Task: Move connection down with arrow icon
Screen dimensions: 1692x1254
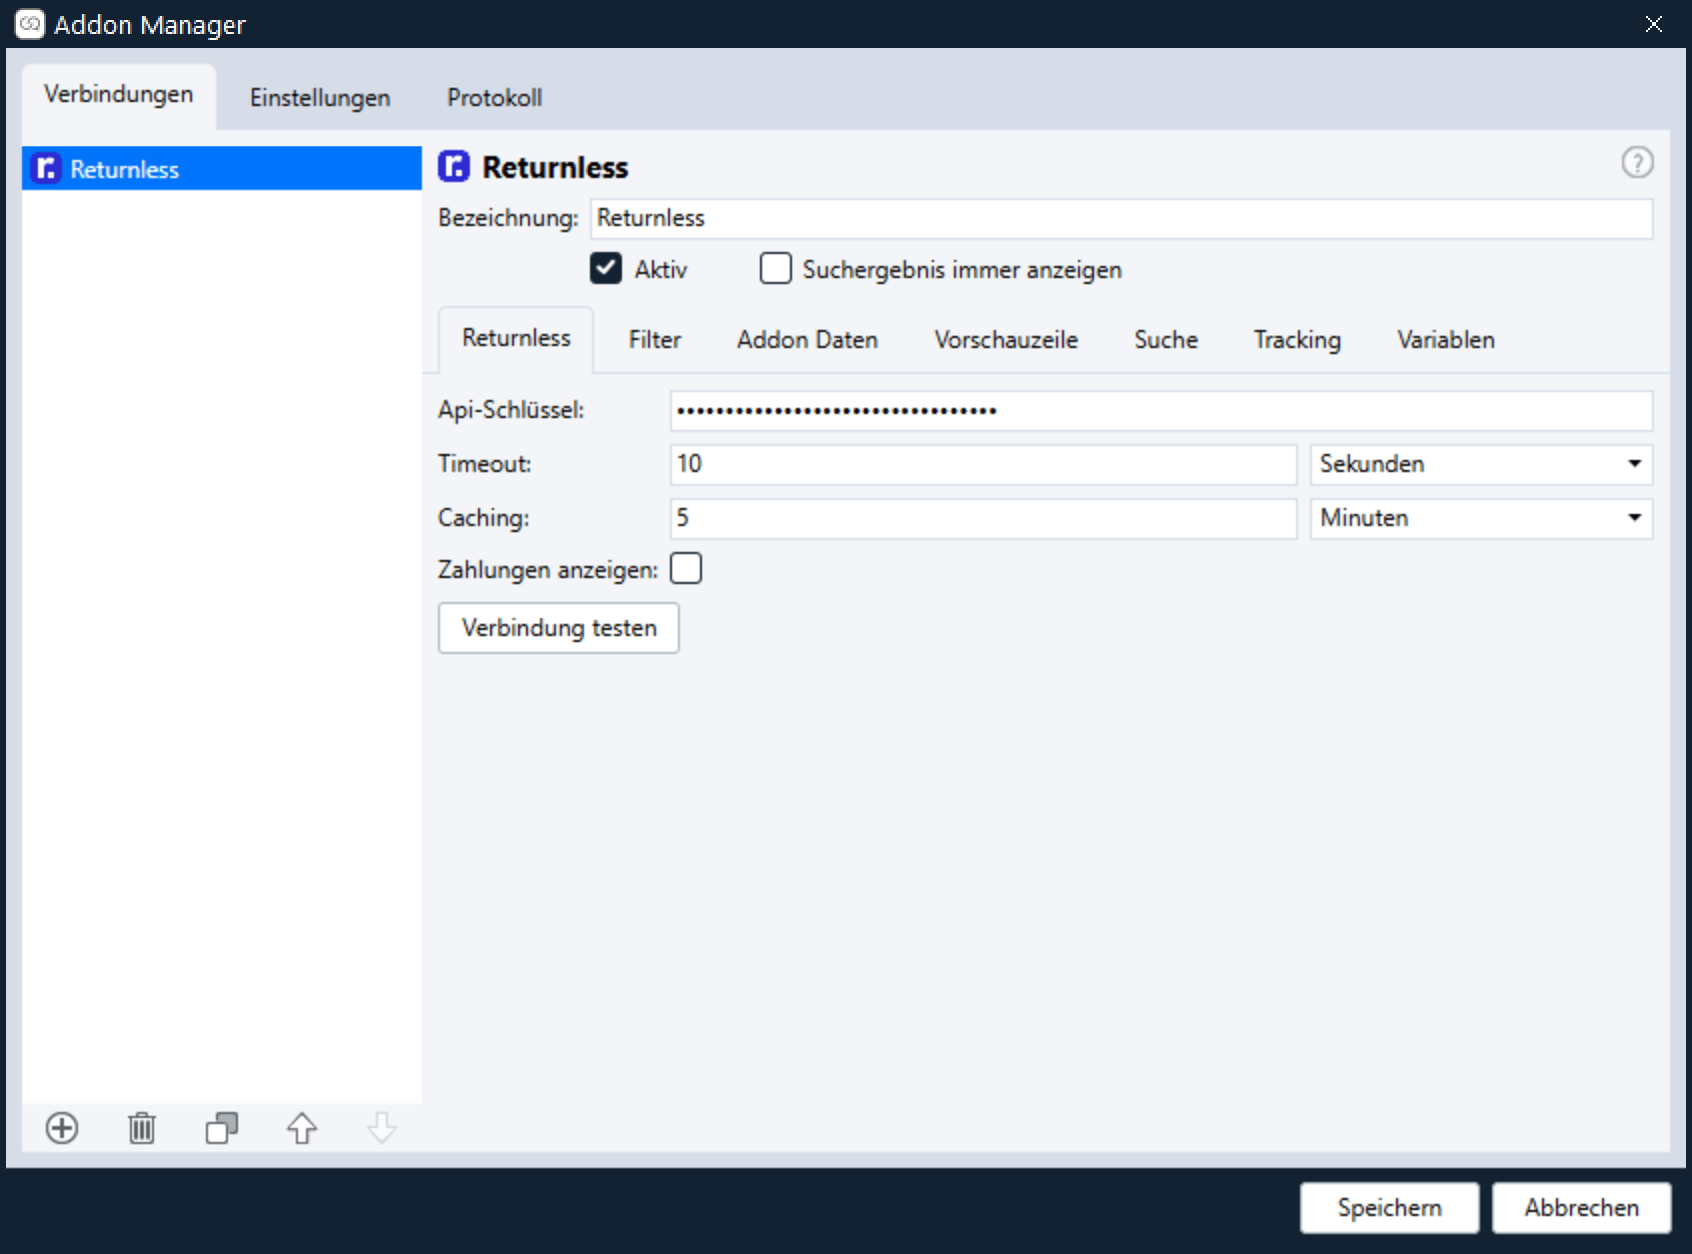Action: click(382, 1128)
